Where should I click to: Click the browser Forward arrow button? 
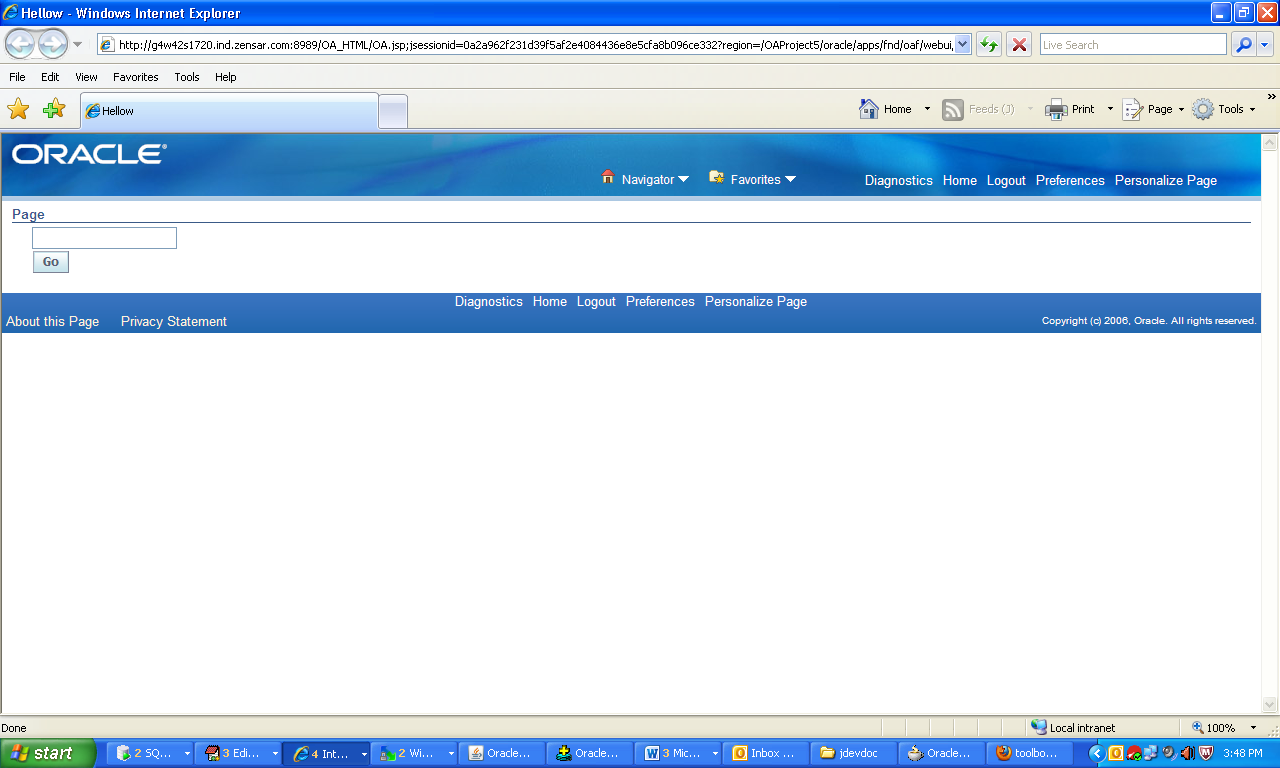[52, 44]
